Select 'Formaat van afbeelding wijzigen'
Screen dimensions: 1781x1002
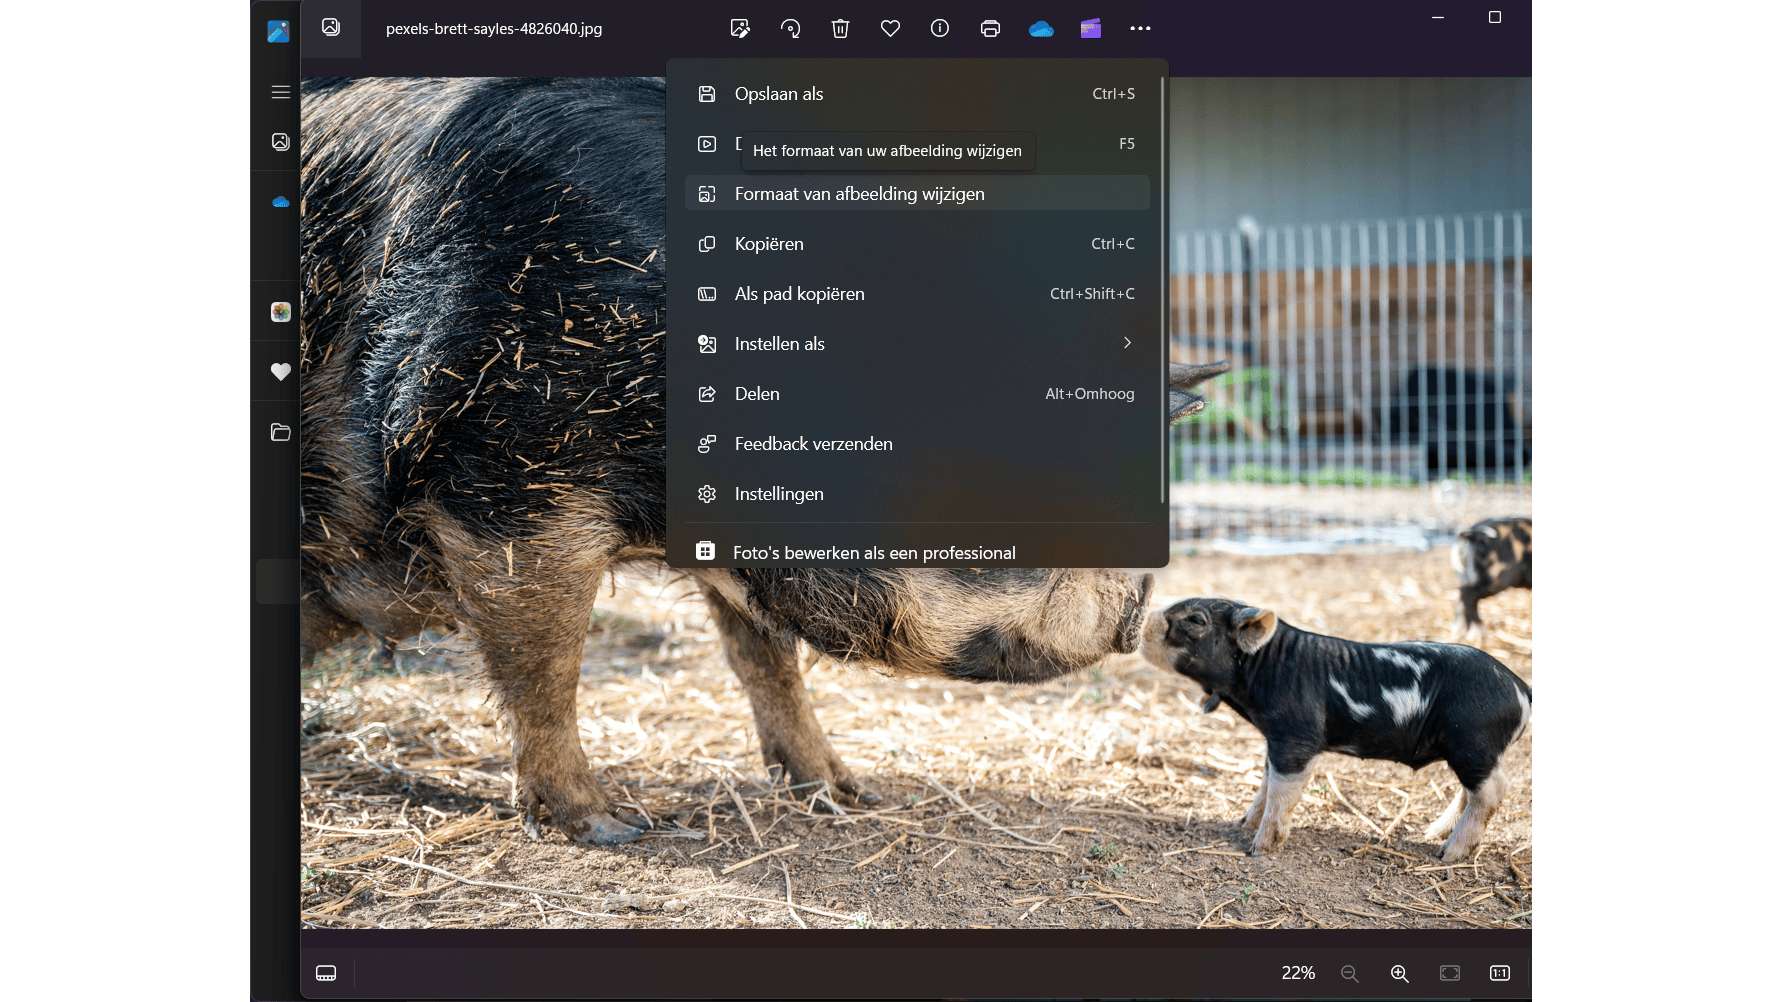917,194
